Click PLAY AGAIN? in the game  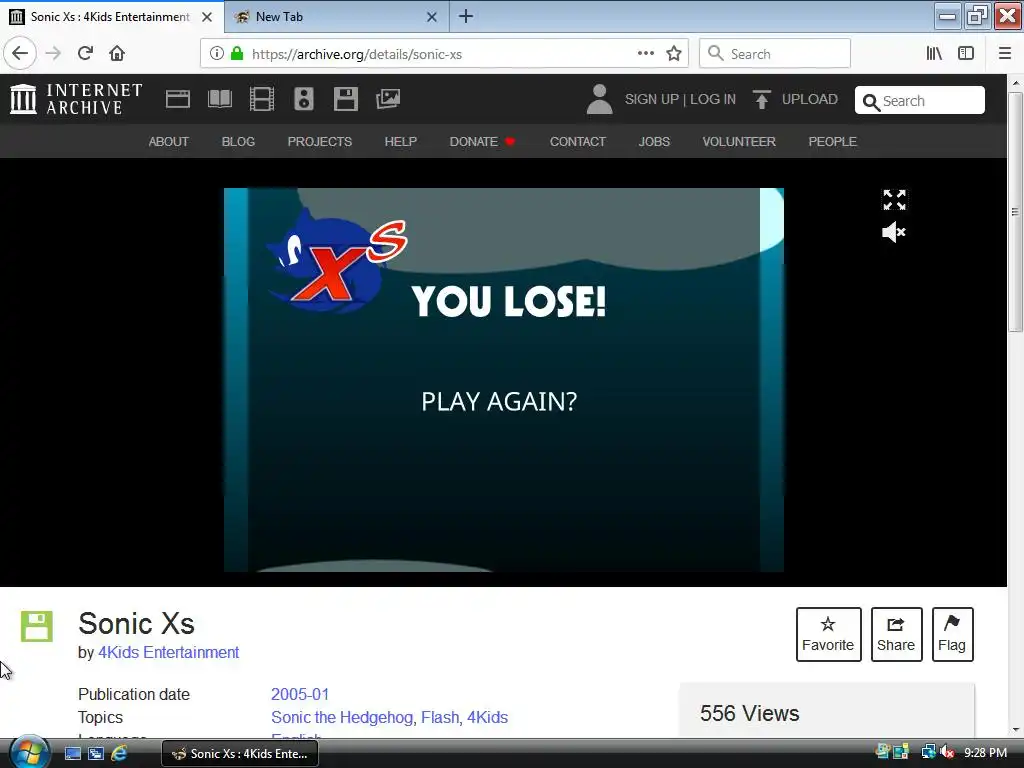[499, 402]
